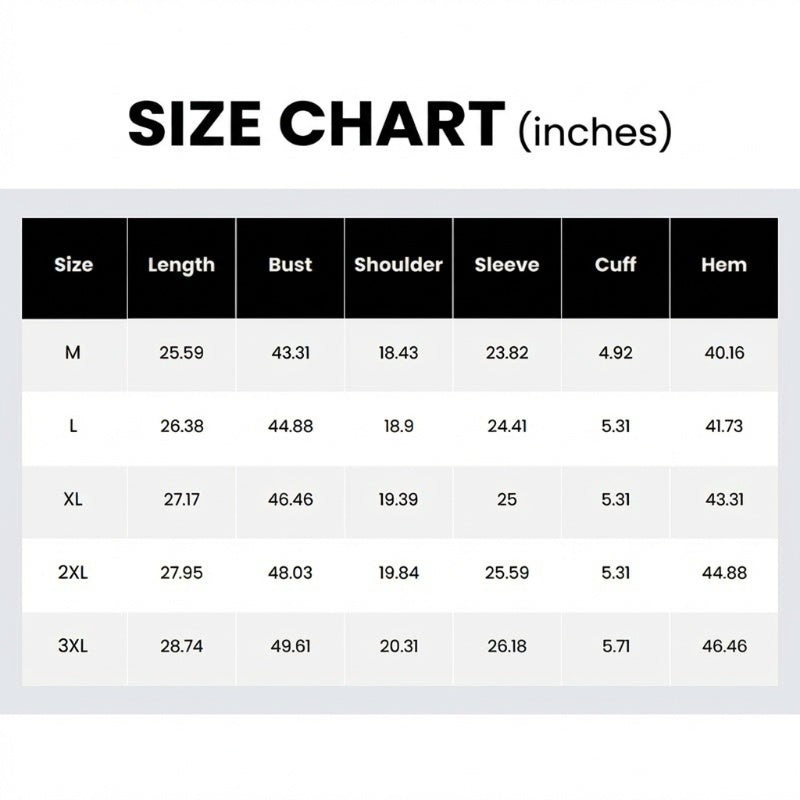The height and width of the screenshot is (800, 800).
Task: Click the 25.59 length value for M
Action: [181, 353]
